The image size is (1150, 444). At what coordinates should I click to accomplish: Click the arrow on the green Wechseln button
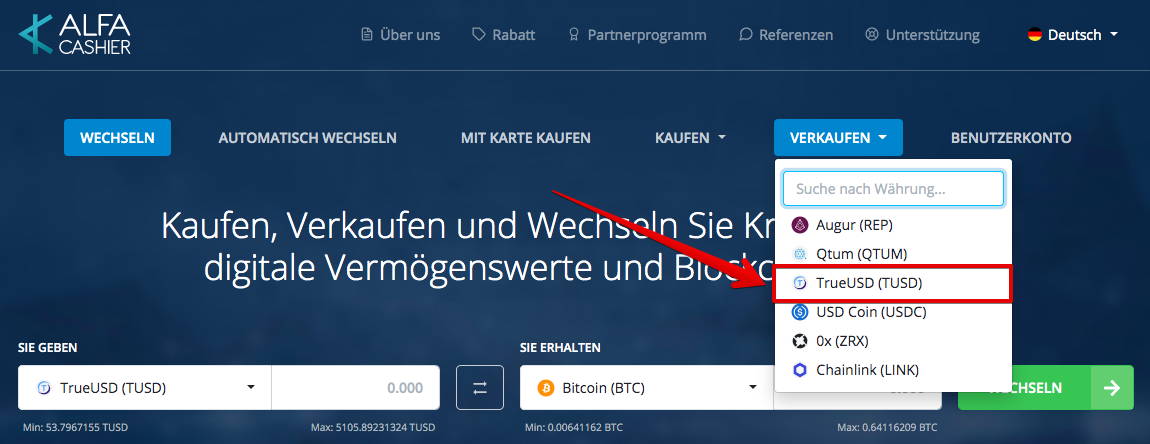point(1112,387)
